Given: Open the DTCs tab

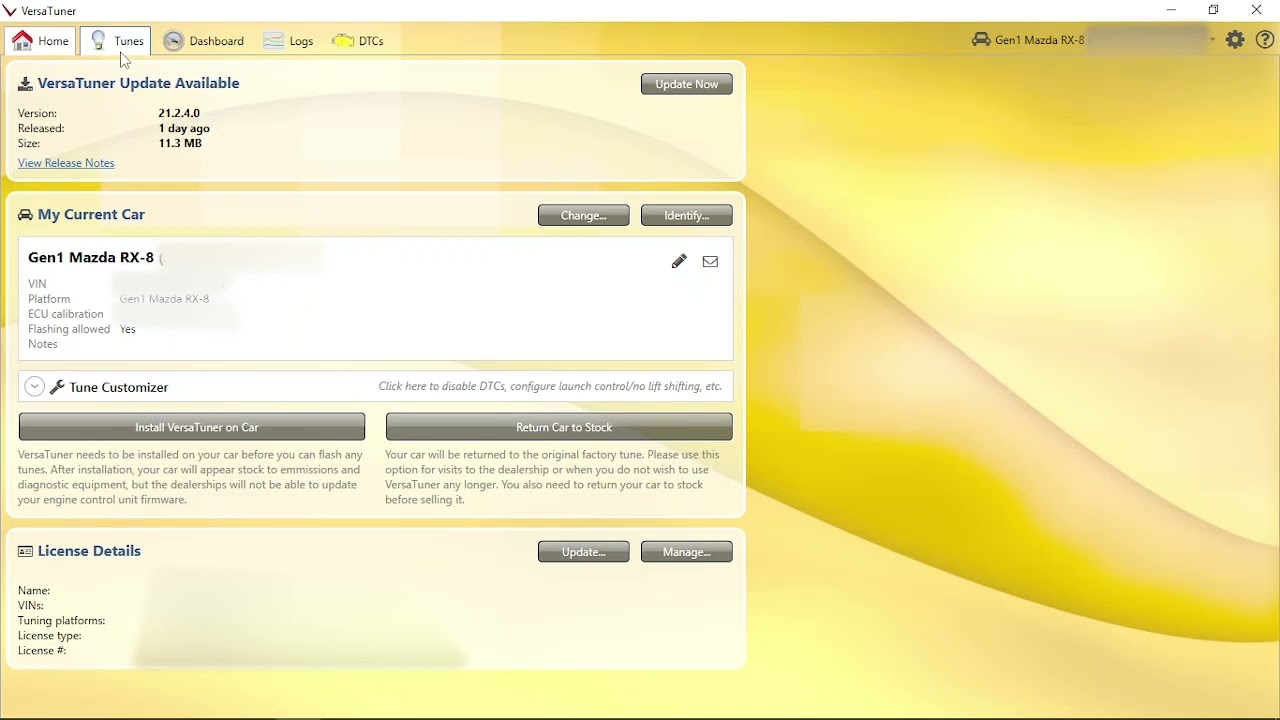Looking at the screenshot, I should (x=358, y=41).
